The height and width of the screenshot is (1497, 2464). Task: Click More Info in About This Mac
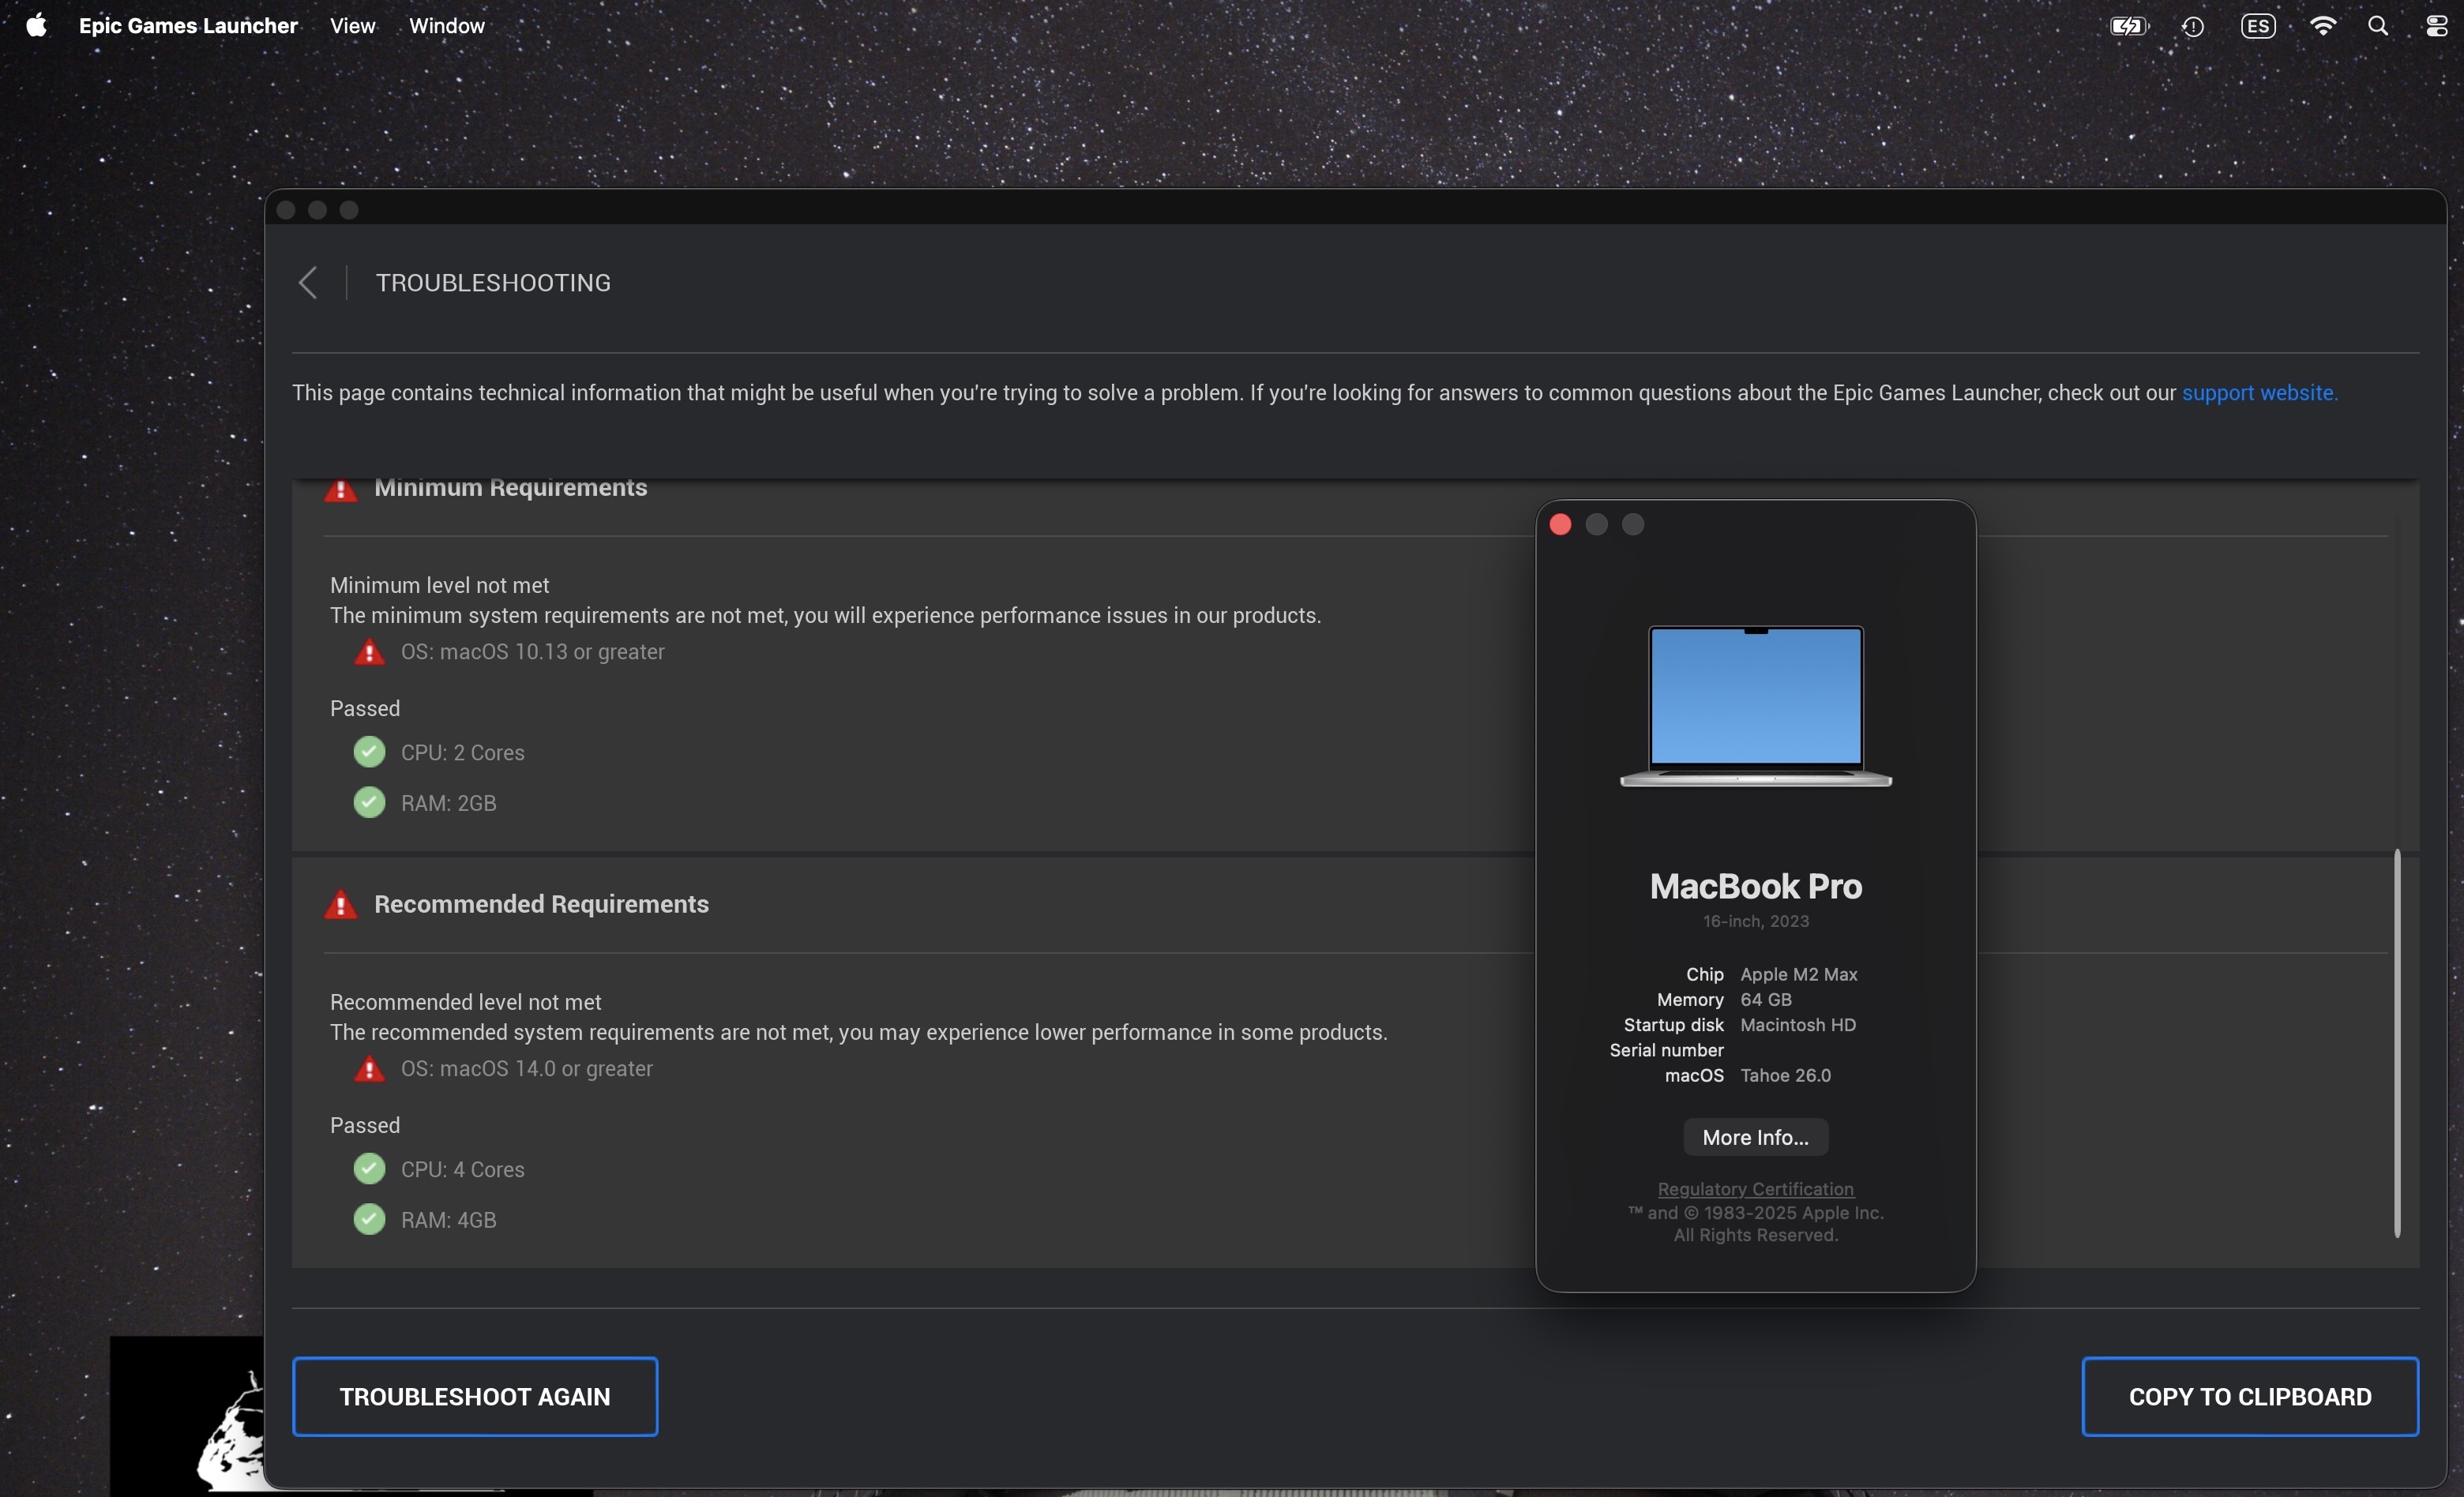point(1755,1138)
